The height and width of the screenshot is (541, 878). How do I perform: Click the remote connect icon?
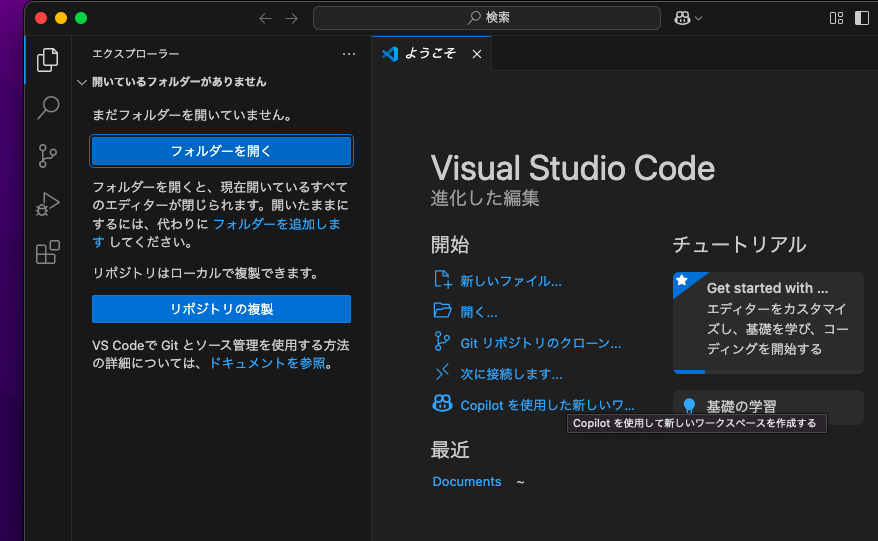click(442, 372)
